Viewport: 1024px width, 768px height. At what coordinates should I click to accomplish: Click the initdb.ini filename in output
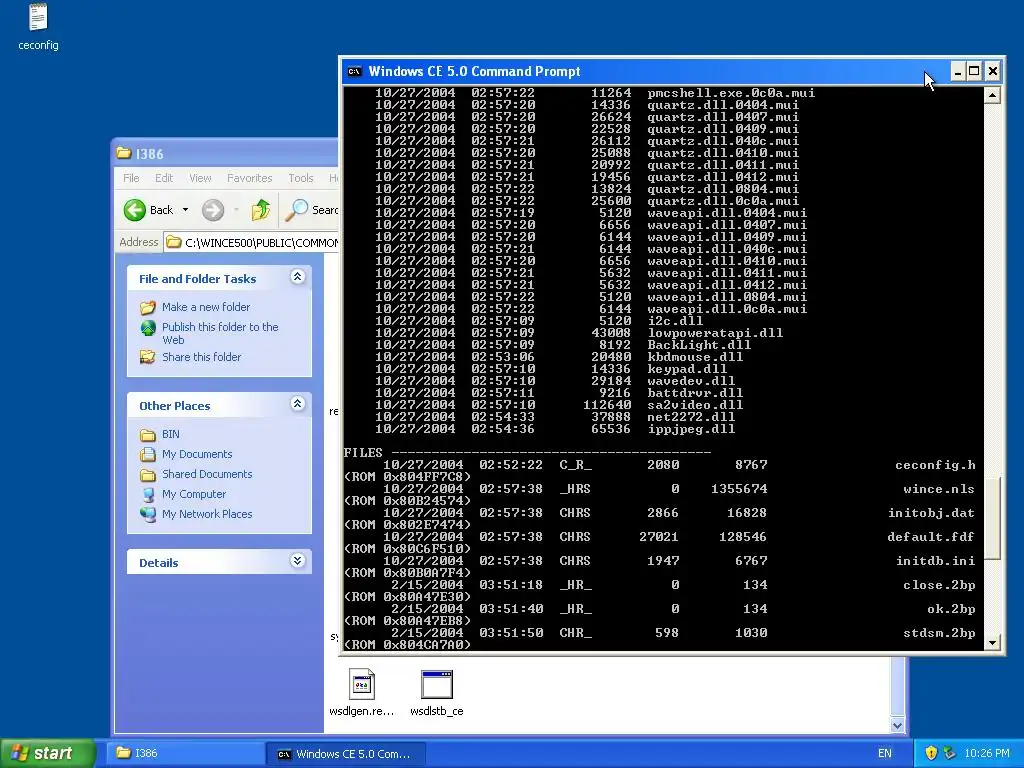coord(936,561)
